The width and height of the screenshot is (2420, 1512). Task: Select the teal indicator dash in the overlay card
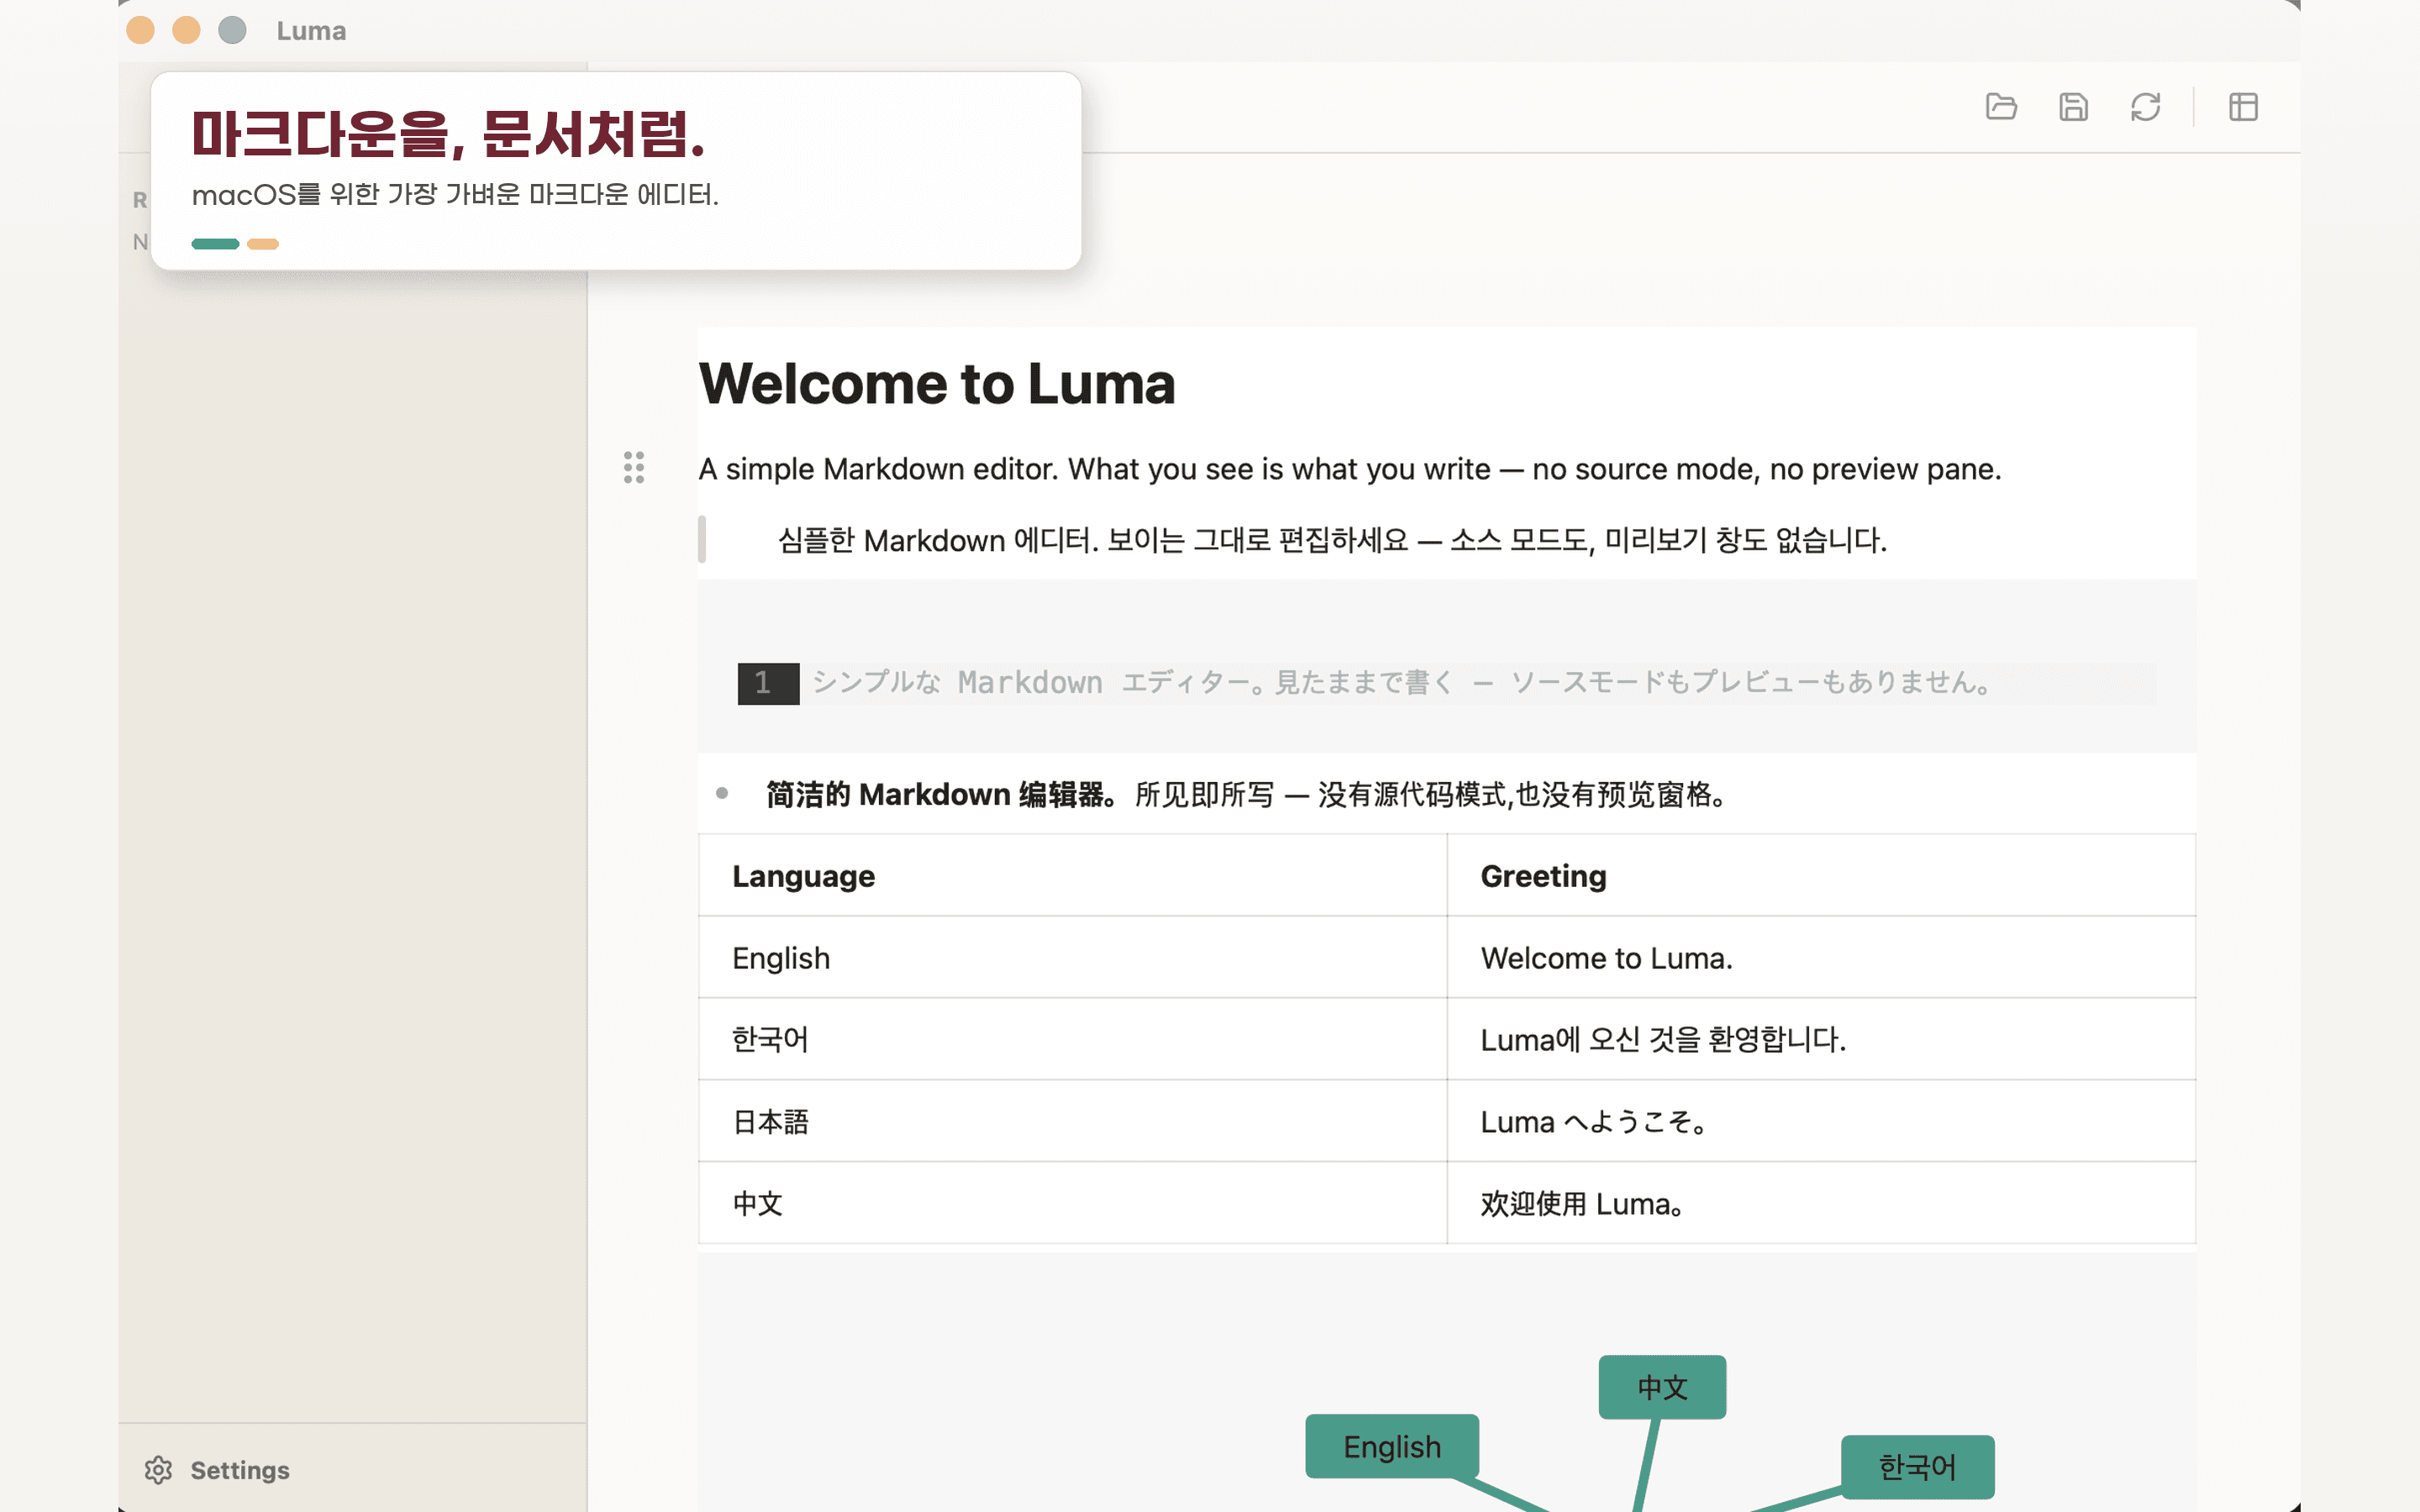click(215, 244)
